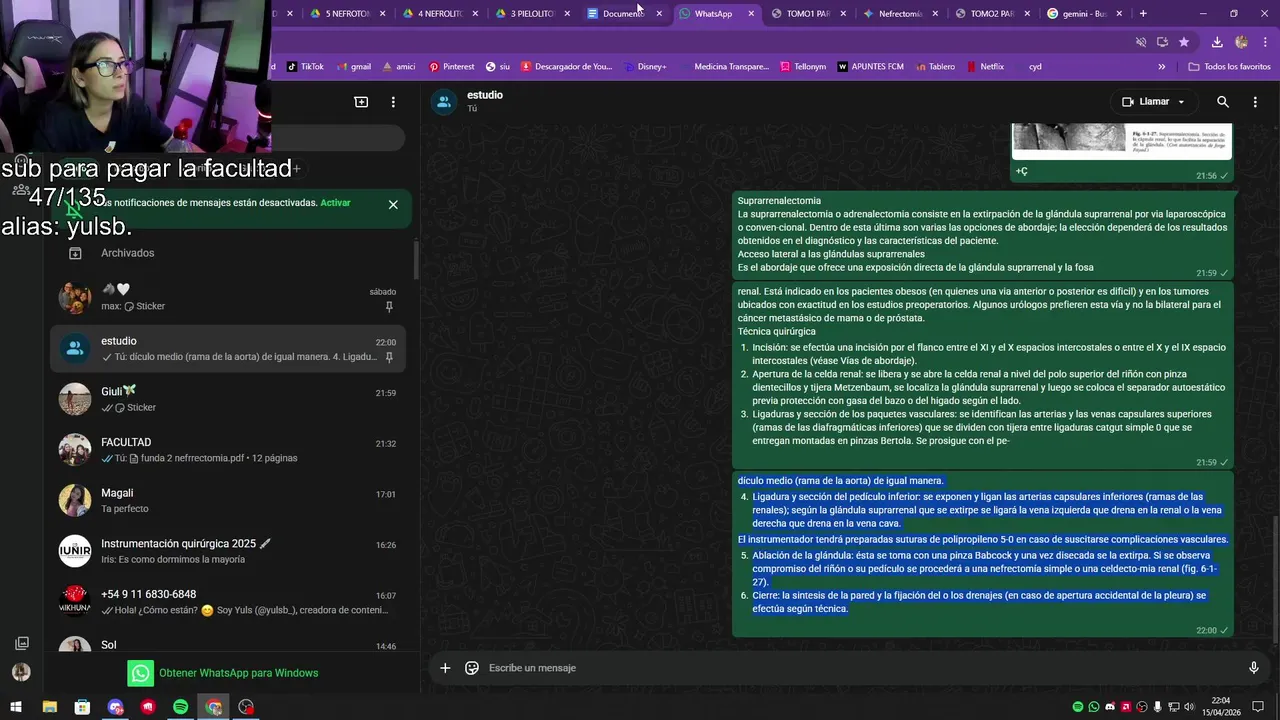Click the Suprarrenalectomía message sent at 21:59

click(983, 235)
